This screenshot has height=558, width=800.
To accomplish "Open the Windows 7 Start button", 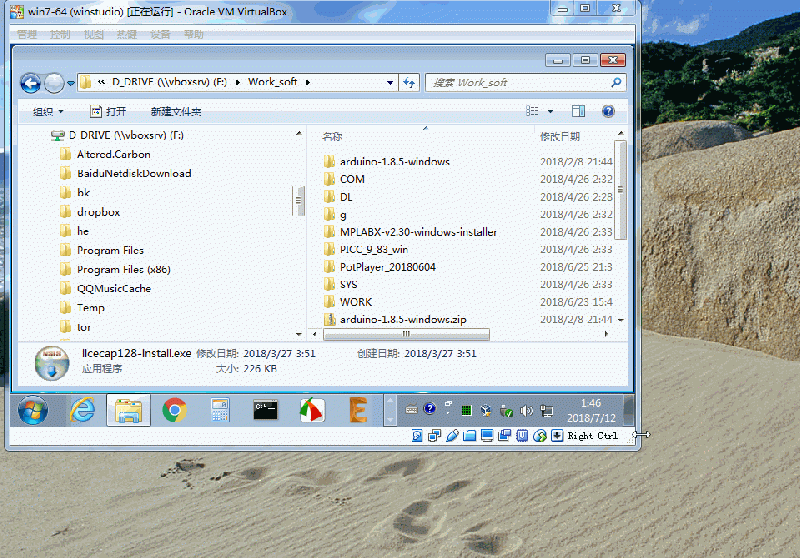I will (x=33, y=410).
